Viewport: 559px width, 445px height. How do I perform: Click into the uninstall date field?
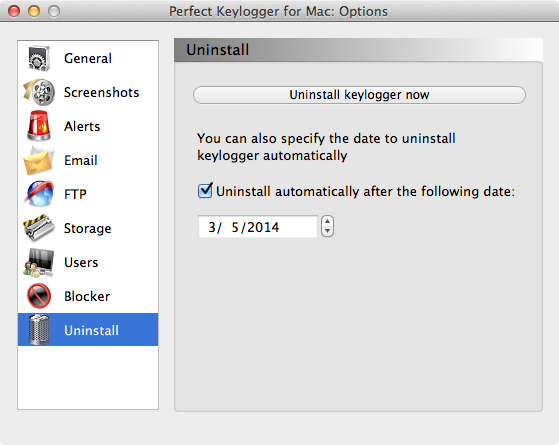pos(257,227)
